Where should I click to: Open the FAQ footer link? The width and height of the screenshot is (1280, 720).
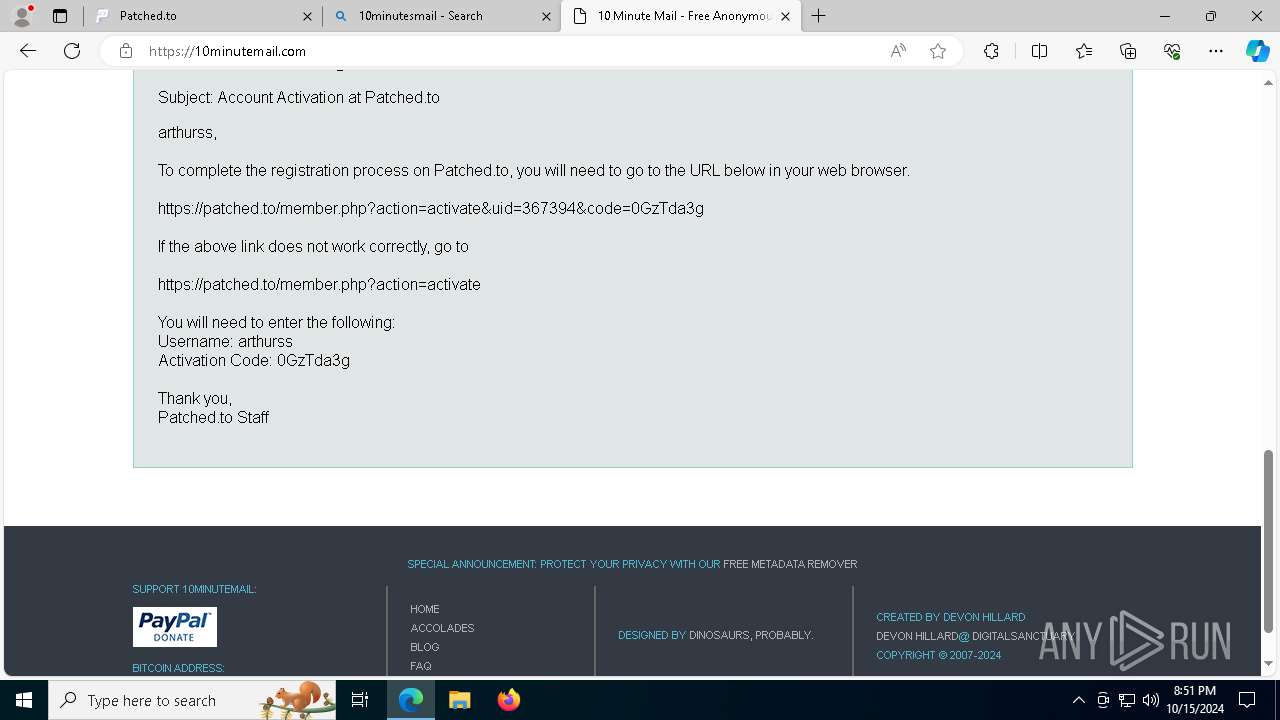421,666
